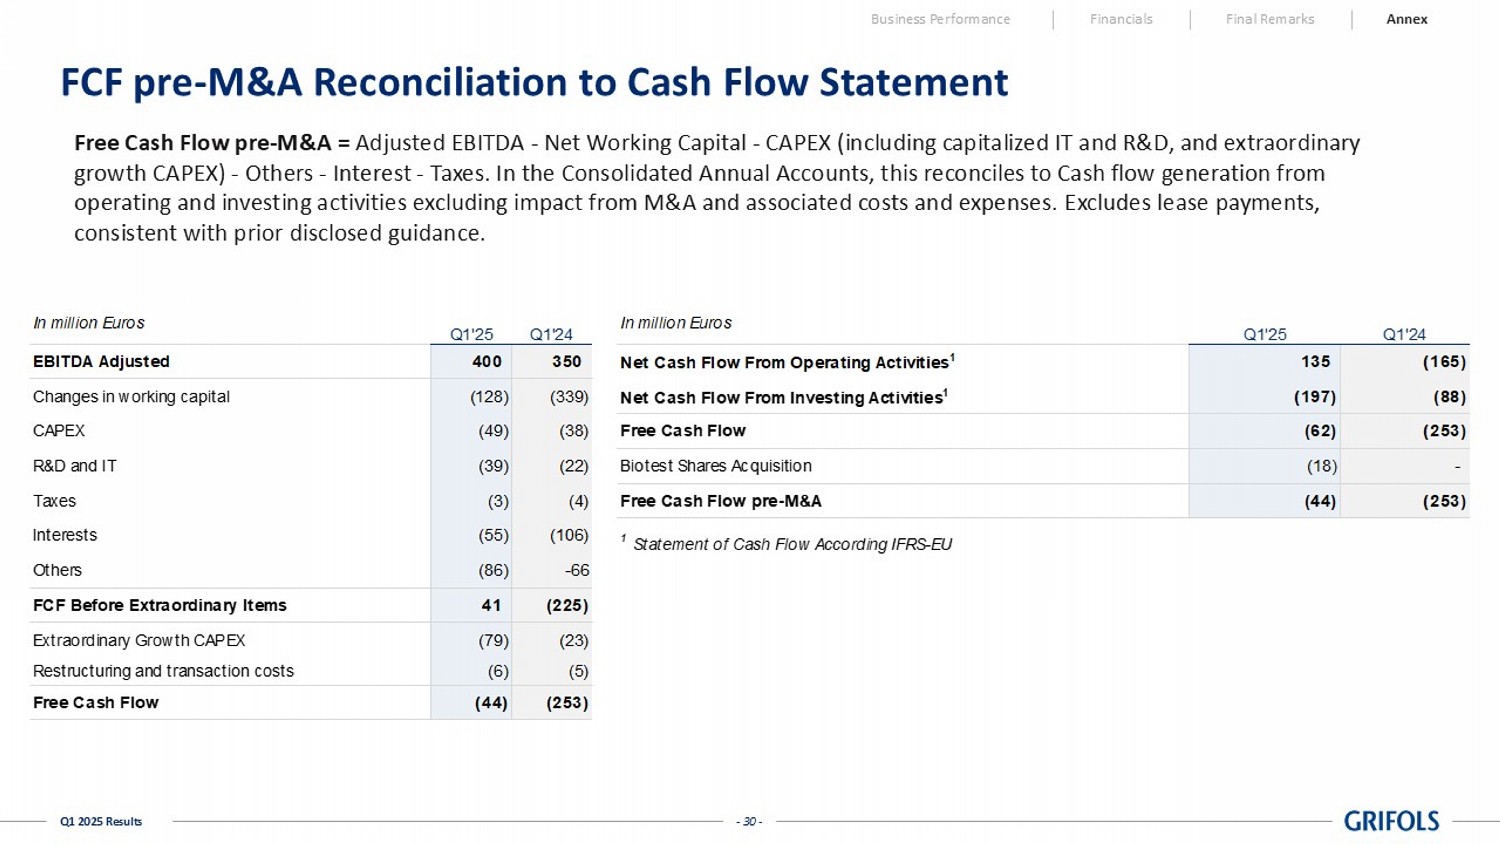Image resolution: width=1500 pixels, height=844 pixels.
Task: Go to the Financials section tab
Action: (x=1121, y=19)
